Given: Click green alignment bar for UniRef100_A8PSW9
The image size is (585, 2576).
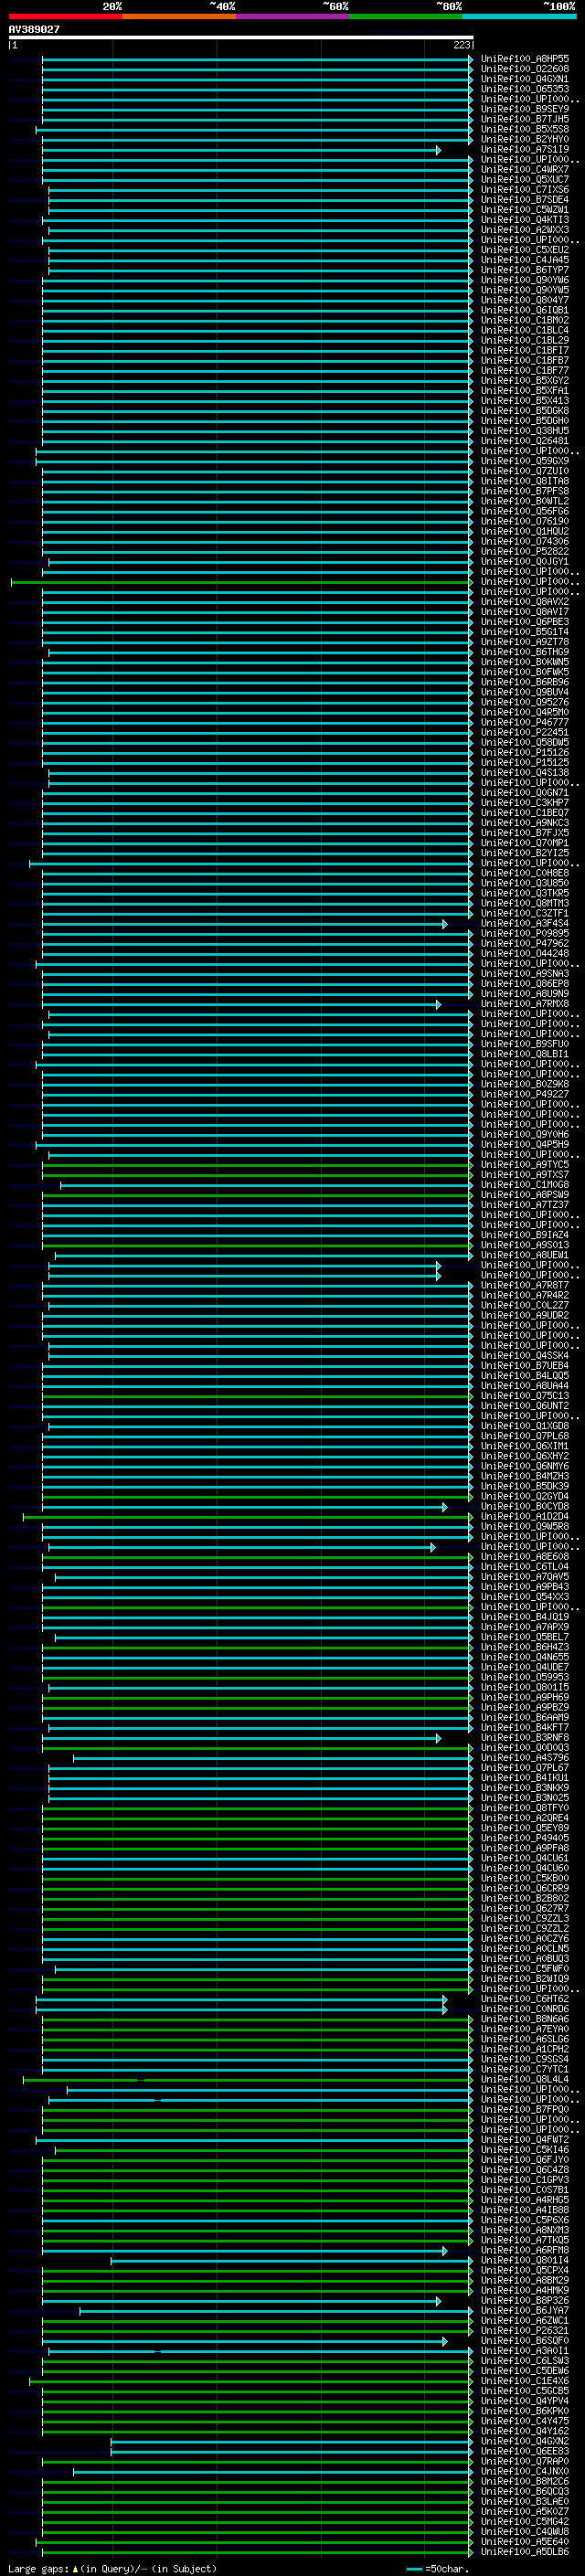Looking at the screenshot, I should (x=257, y=1195).
